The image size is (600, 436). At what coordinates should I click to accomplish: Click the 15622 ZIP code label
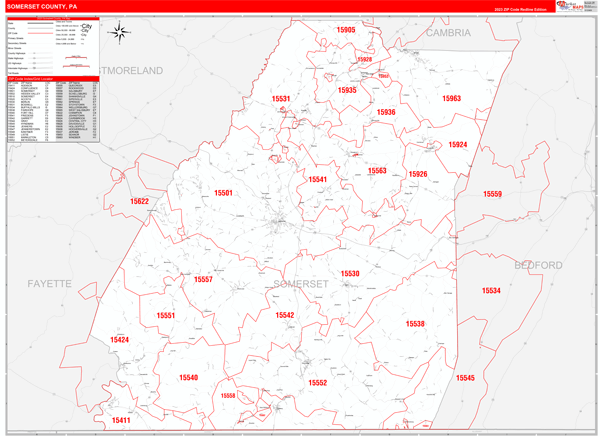click(x=138, y=202)
